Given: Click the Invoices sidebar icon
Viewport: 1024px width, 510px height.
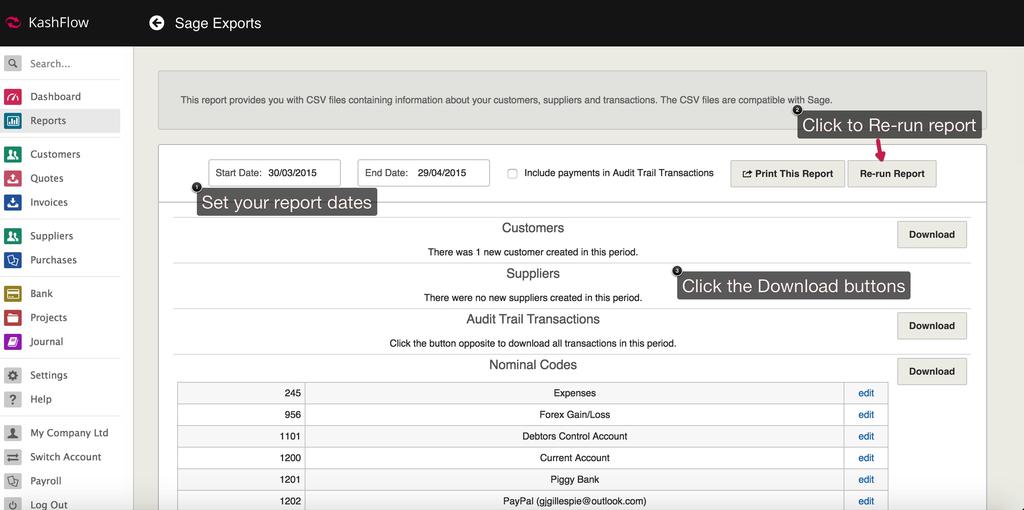Looking at the screenshot, I should click(x=13, y=203).
